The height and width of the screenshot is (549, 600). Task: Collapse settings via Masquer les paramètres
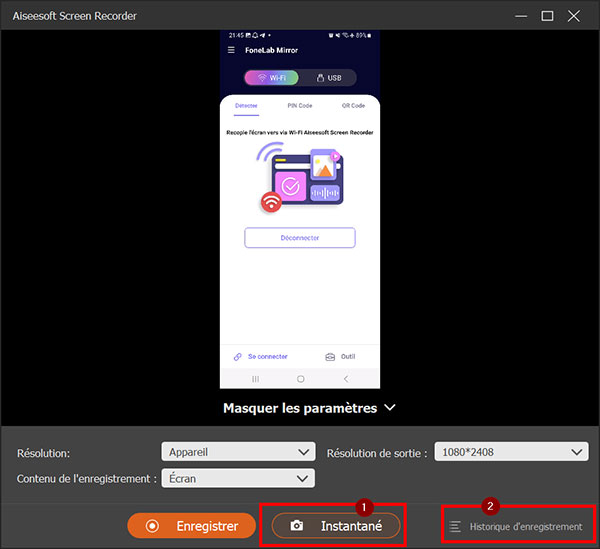[309, 408]
